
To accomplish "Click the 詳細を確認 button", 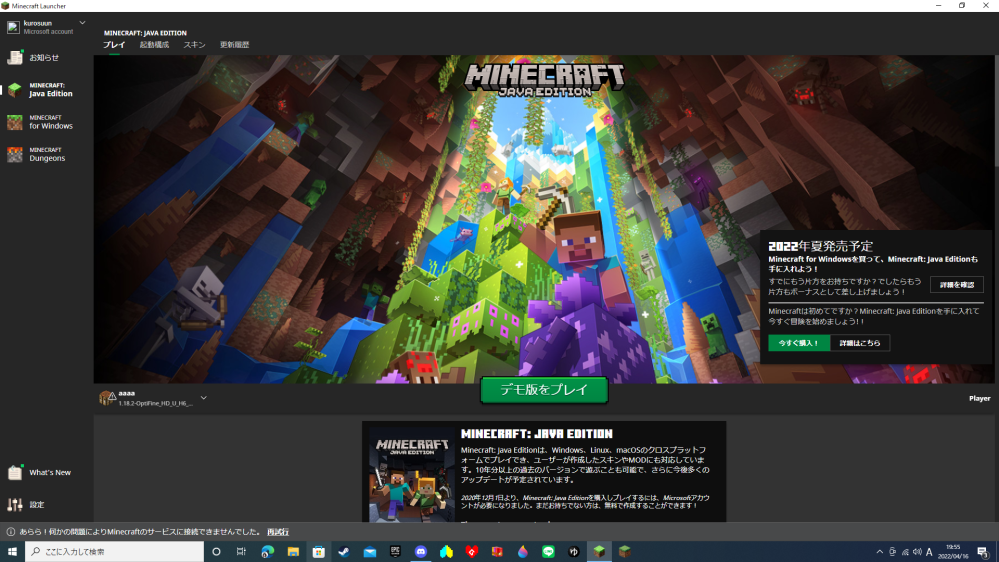I will tap(956, 284).
